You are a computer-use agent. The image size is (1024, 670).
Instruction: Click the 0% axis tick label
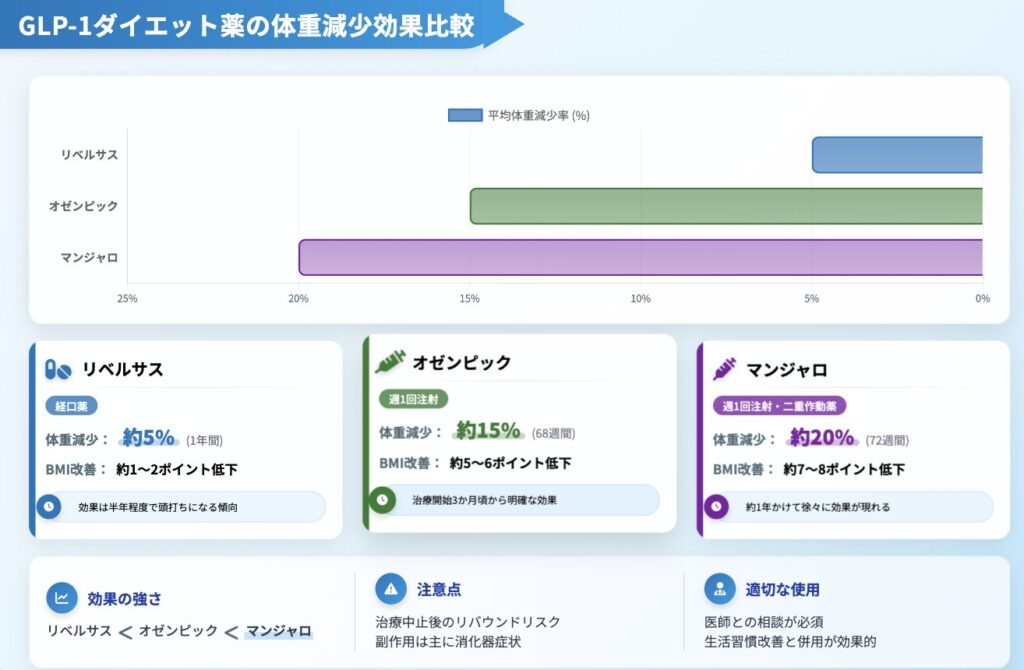pyautogui.click(x=983, y=298)
